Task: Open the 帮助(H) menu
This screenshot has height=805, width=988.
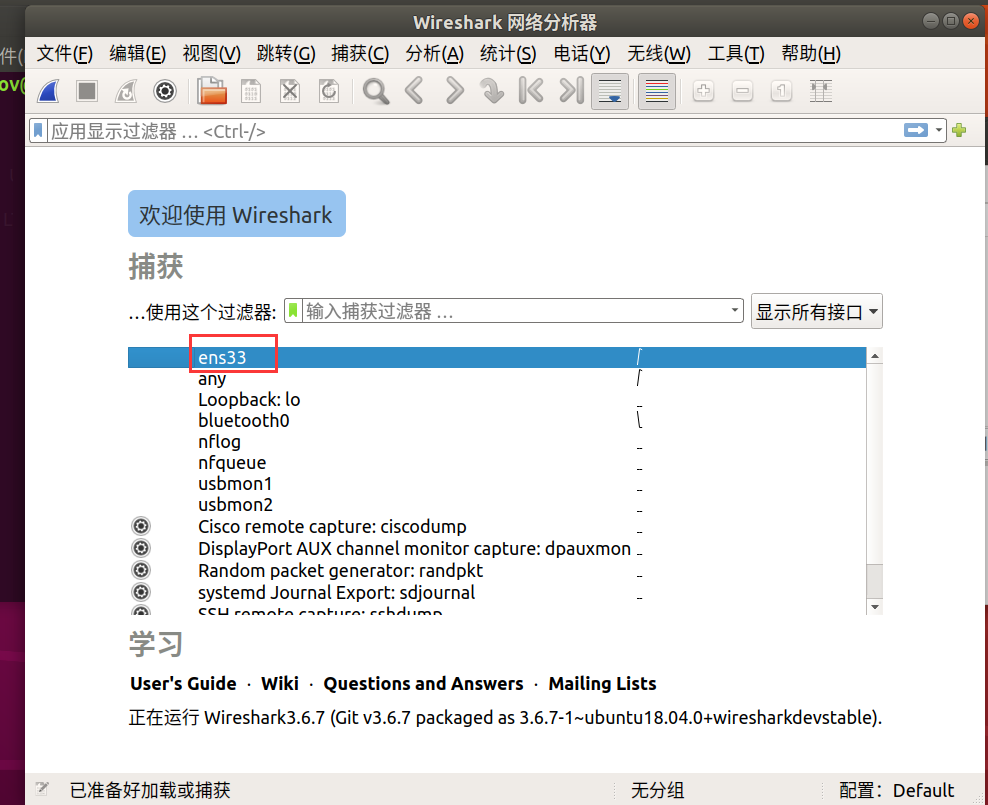Action: 810,54
